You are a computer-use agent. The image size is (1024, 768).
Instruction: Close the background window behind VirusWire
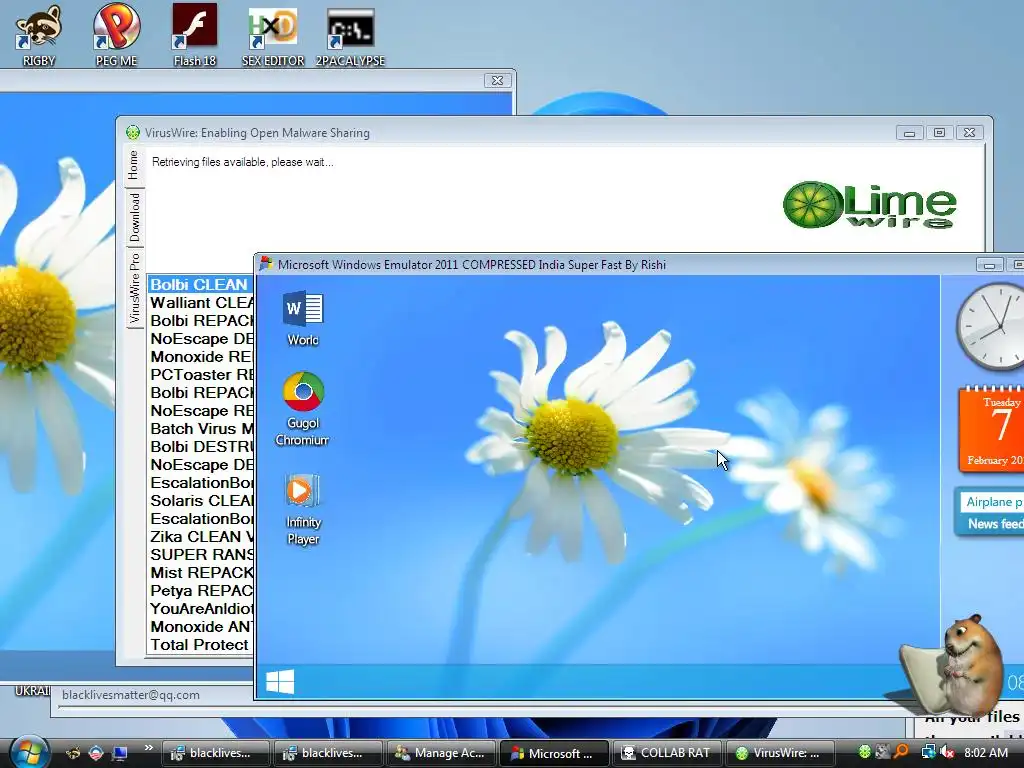click(x=497, y=80)
